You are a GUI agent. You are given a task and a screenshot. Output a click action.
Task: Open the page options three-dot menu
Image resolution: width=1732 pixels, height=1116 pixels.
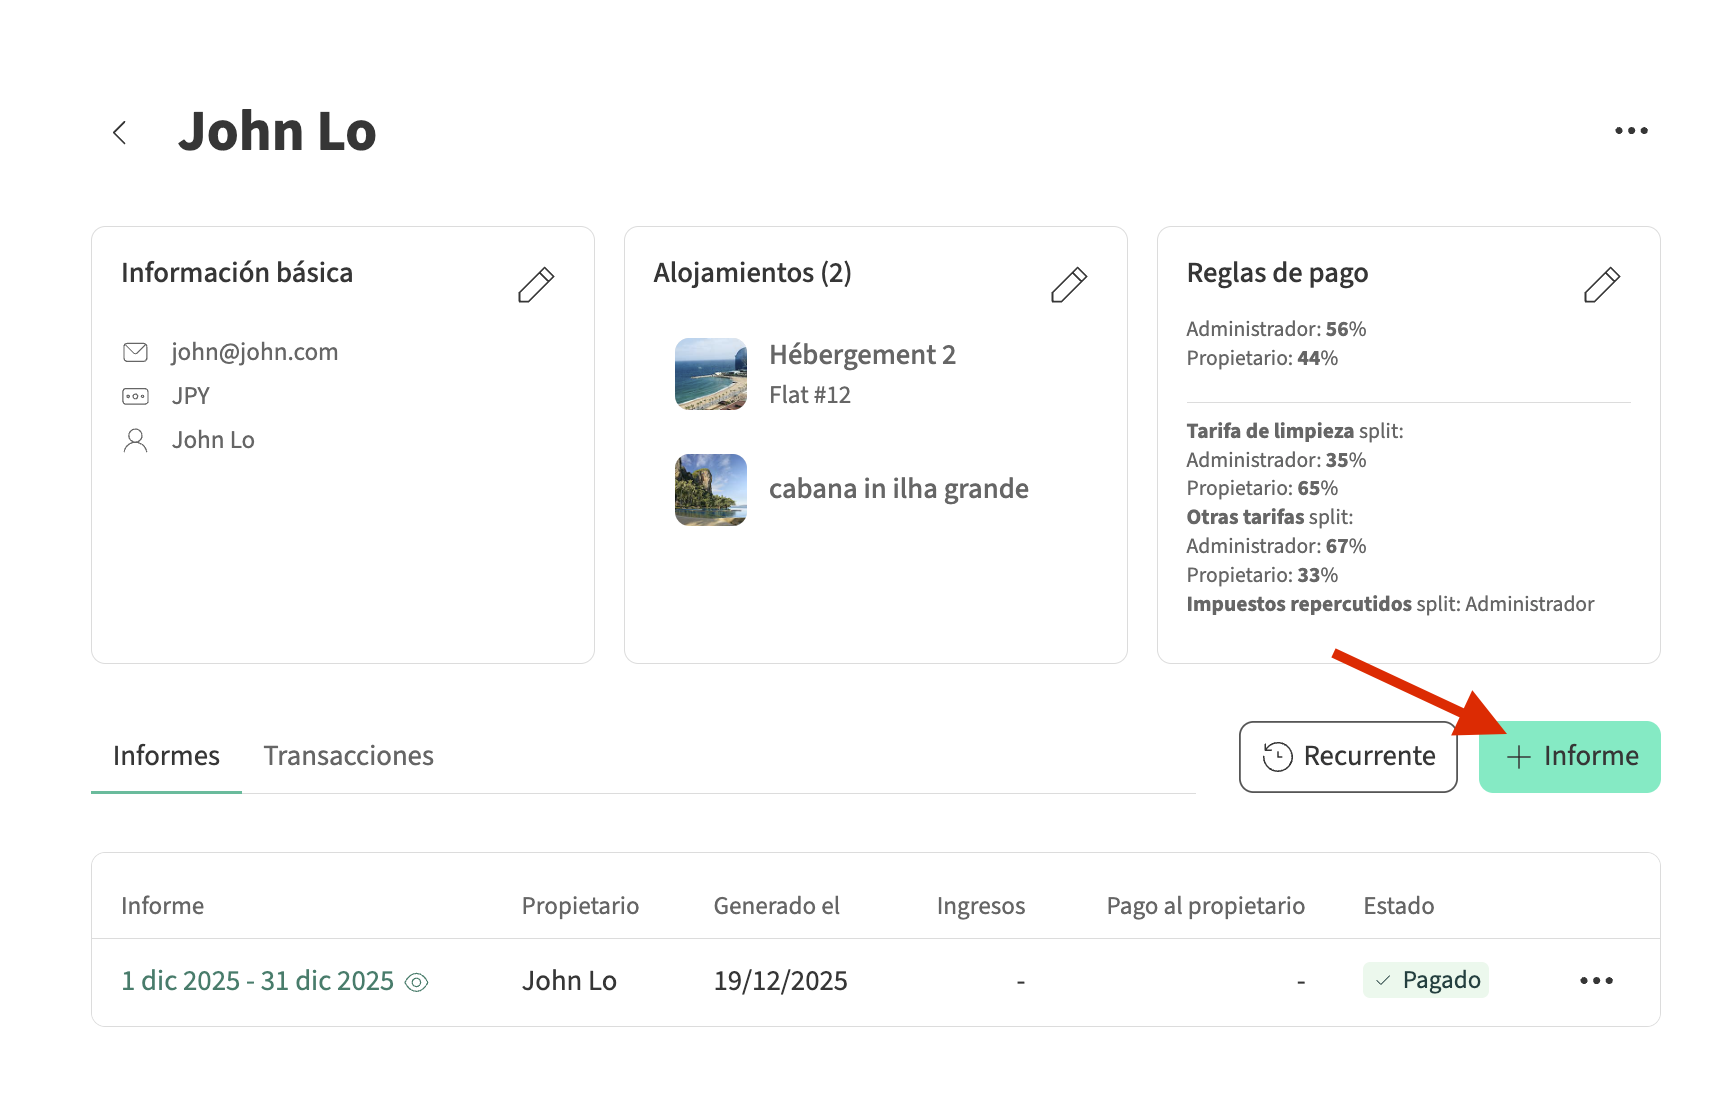point(1630,131)
